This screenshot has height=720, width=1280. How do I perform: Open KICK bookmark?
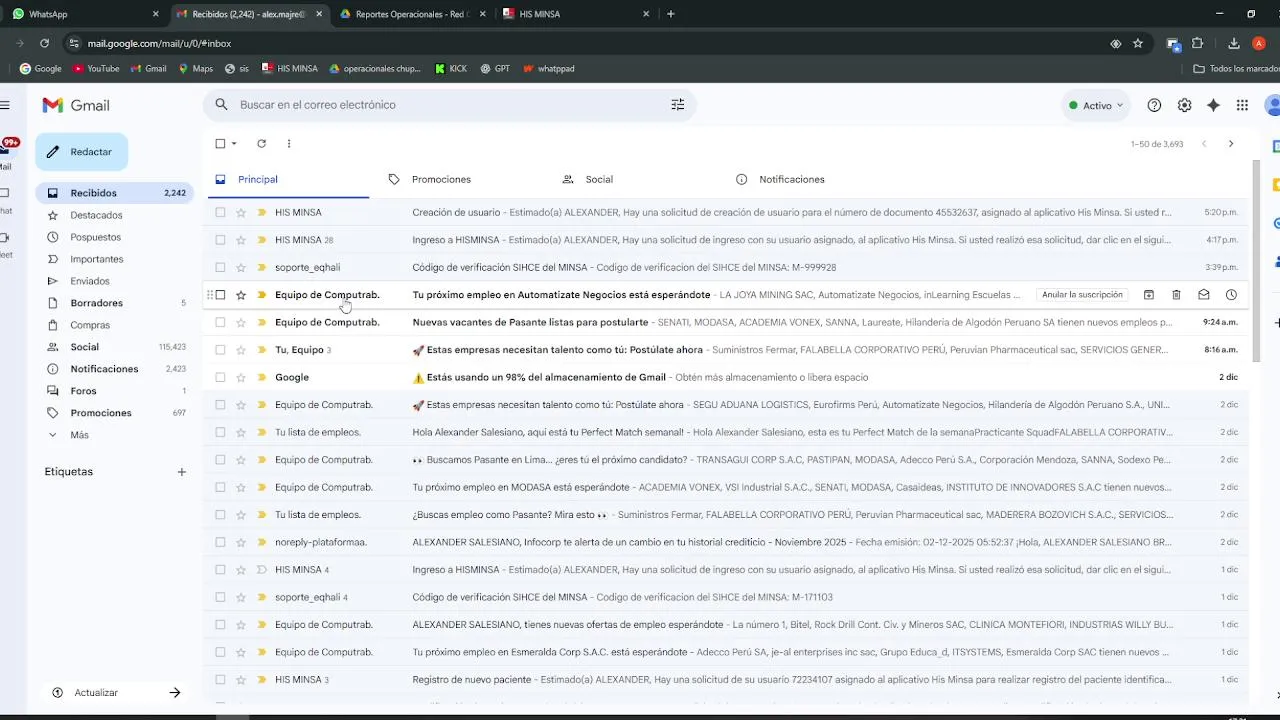[x=451, y=69]
